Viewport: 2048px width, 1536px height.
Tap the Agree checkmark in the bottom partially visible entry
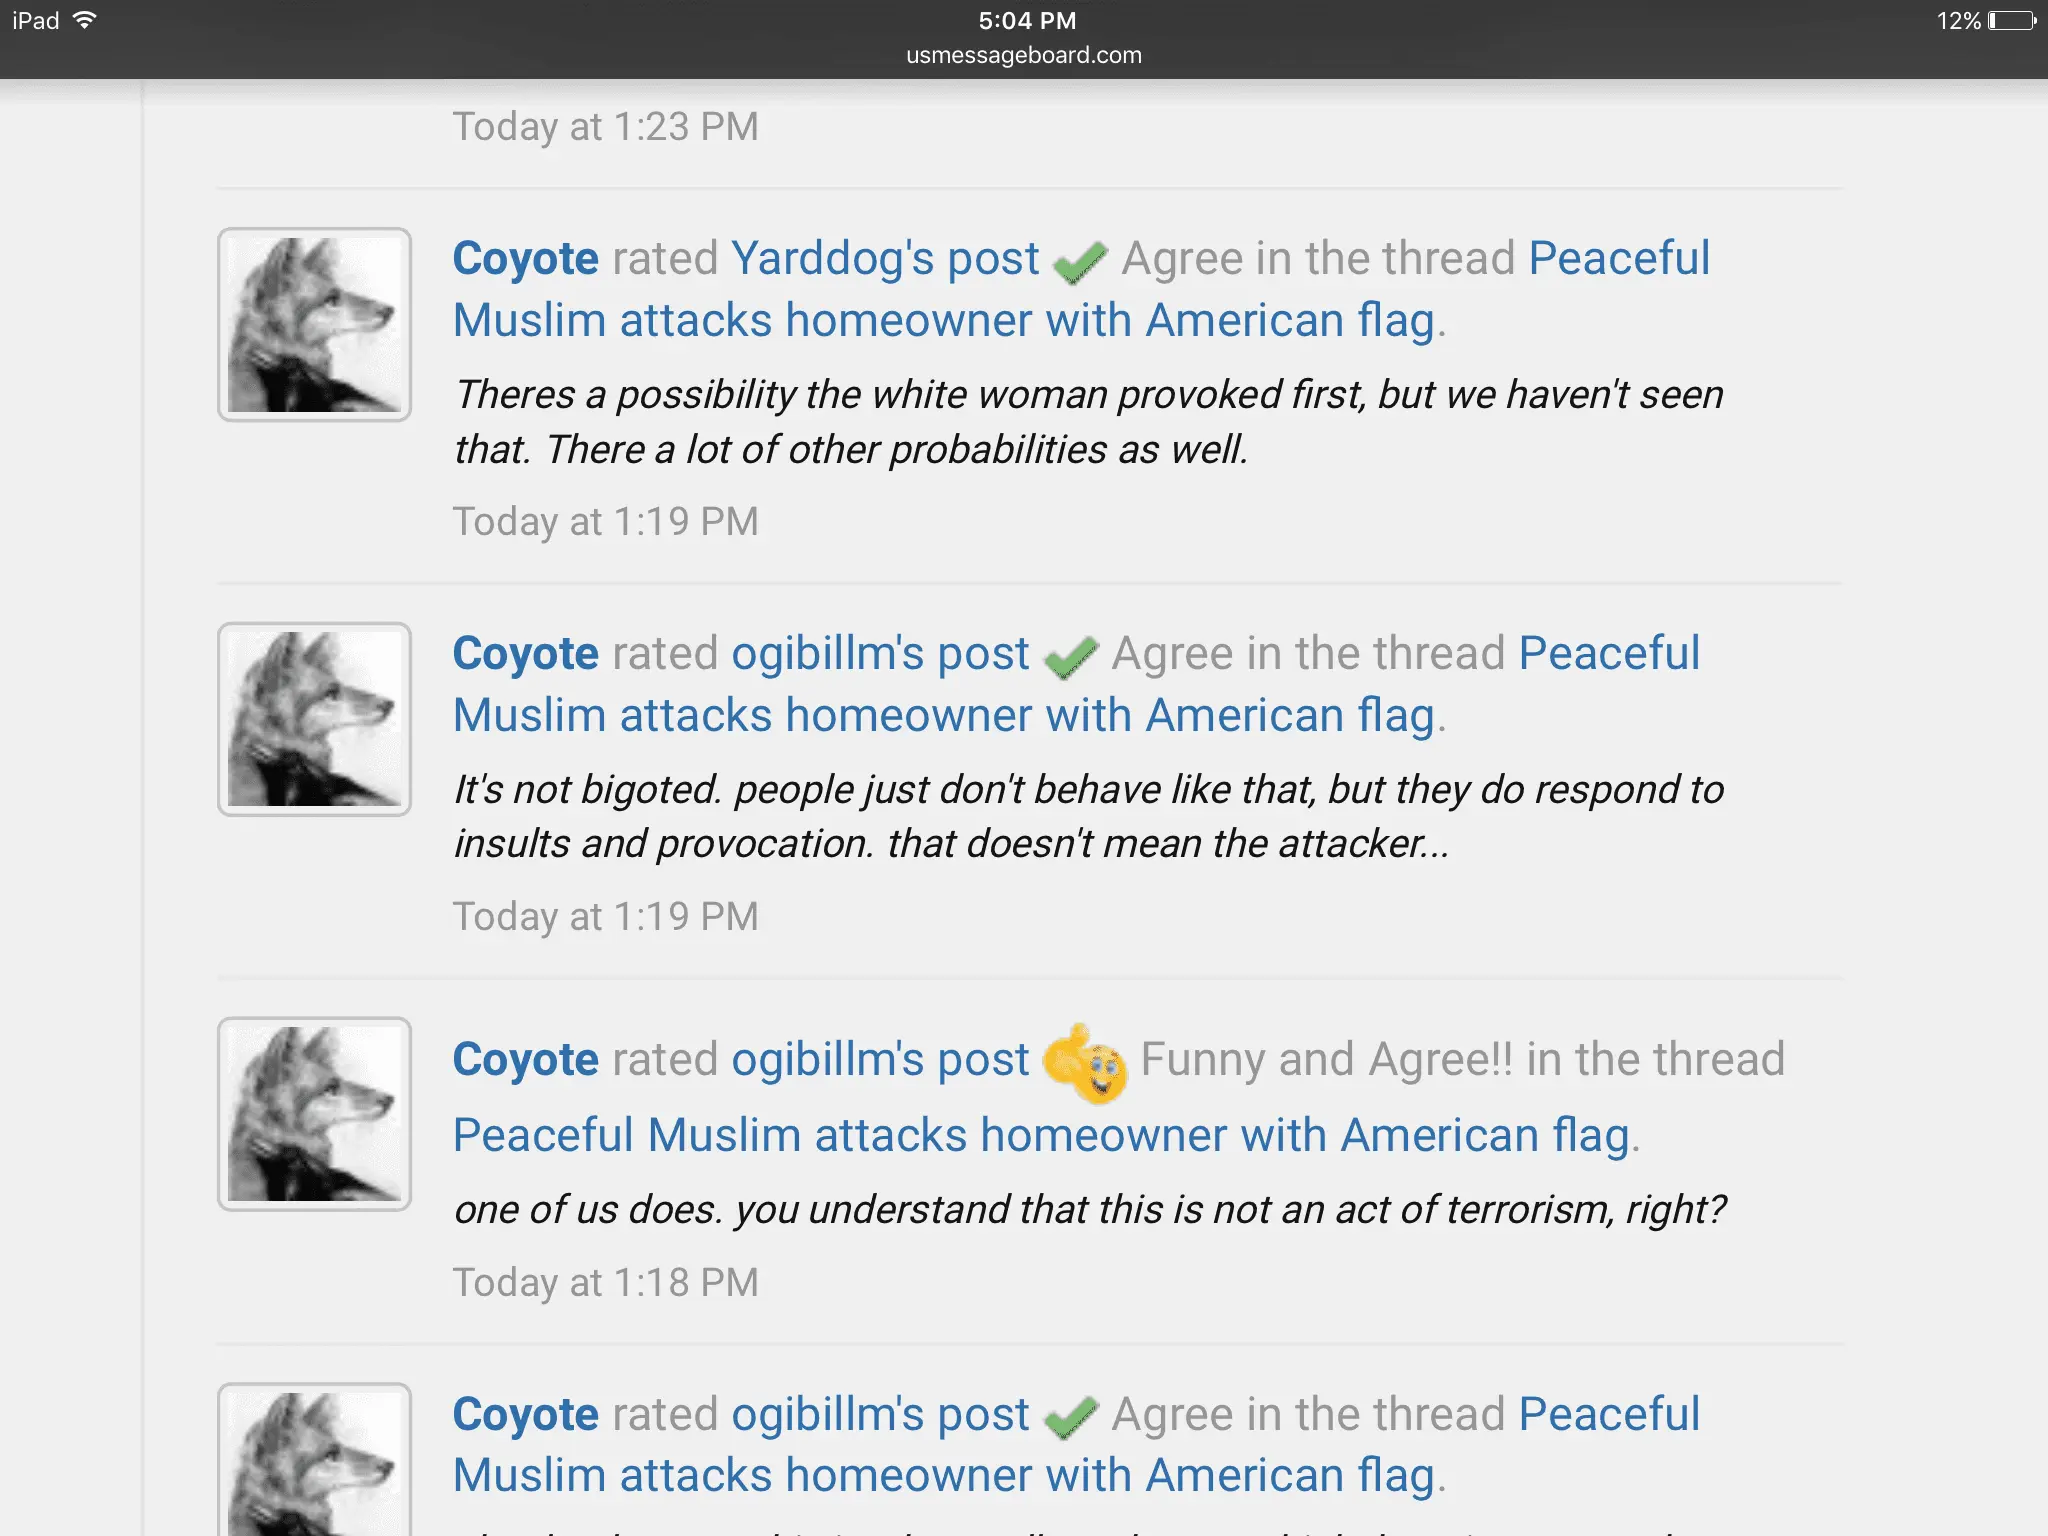click(1071, 1418)
